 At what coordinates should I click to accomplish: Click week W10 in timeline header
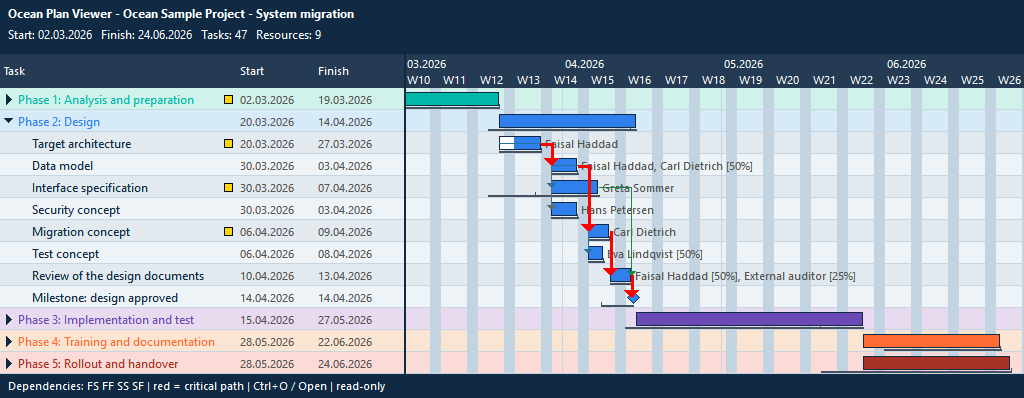419,80
